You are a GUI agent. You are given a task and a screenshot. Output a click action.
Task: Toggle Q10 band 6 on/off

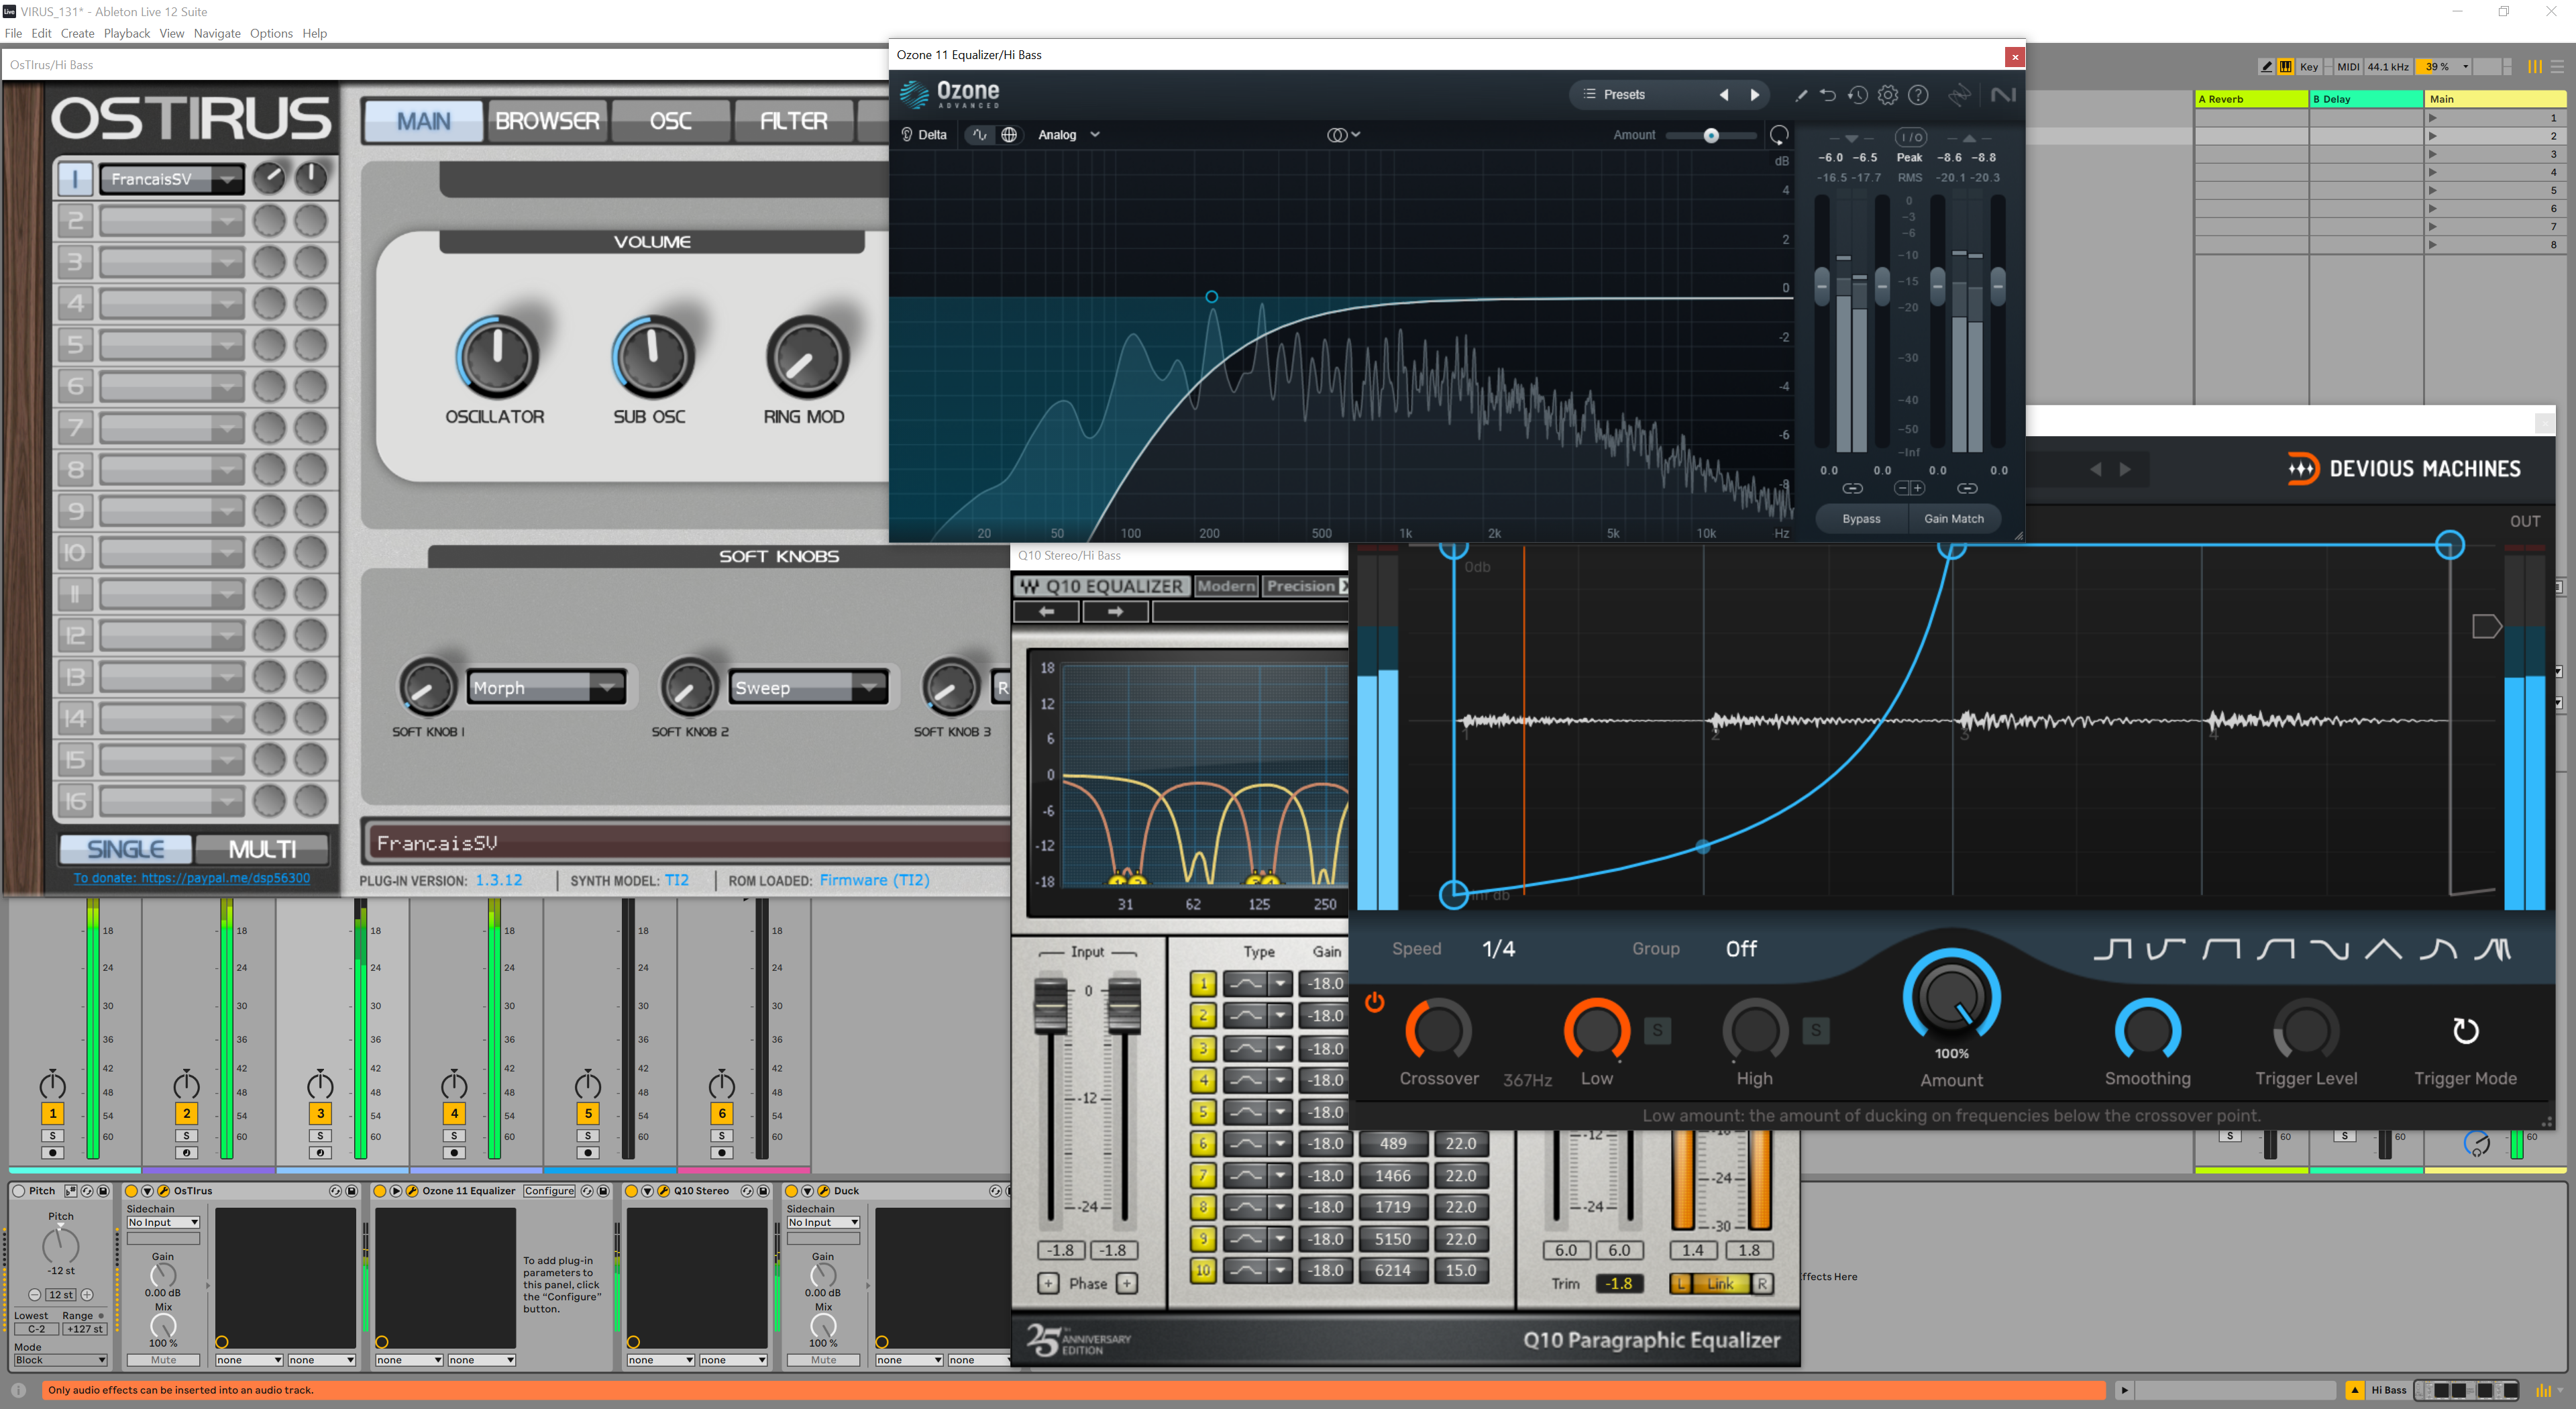[1203, 1143]
